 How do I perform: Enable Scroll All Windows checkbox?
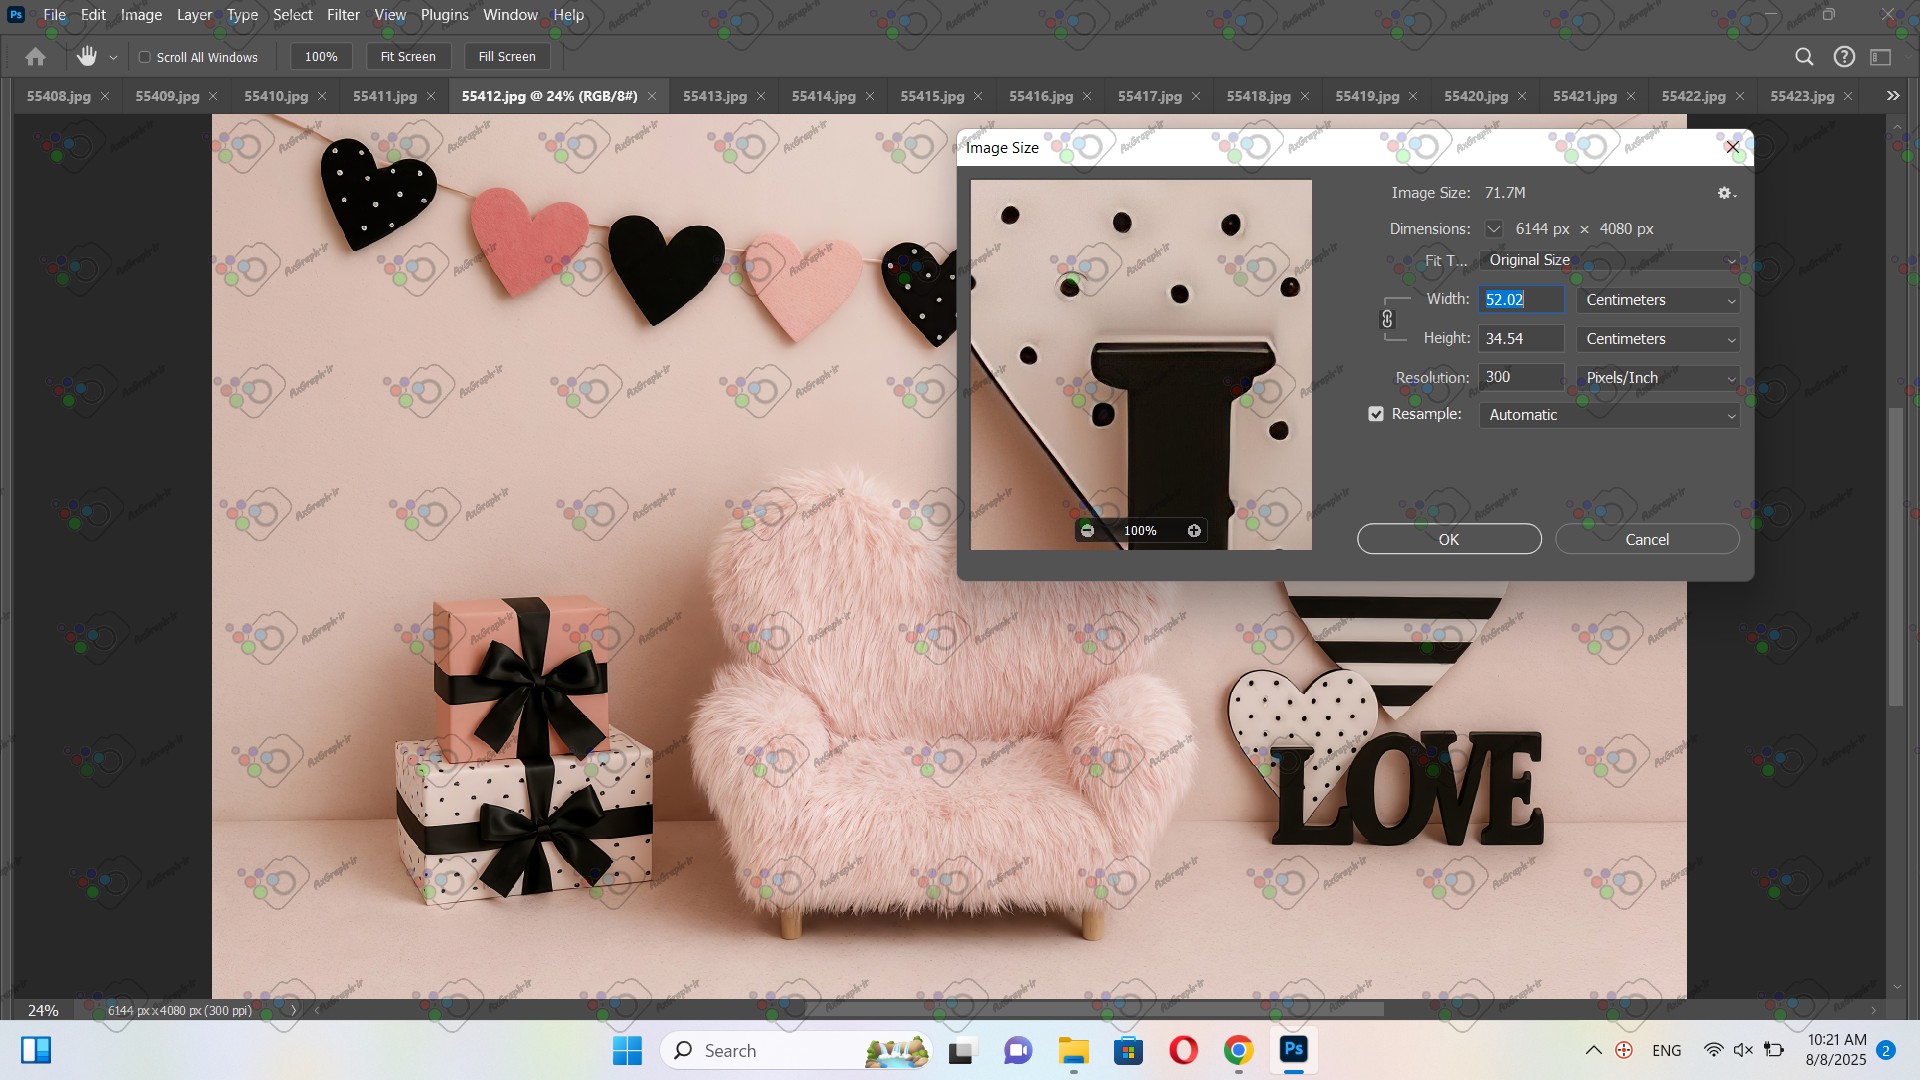[145, 57]
